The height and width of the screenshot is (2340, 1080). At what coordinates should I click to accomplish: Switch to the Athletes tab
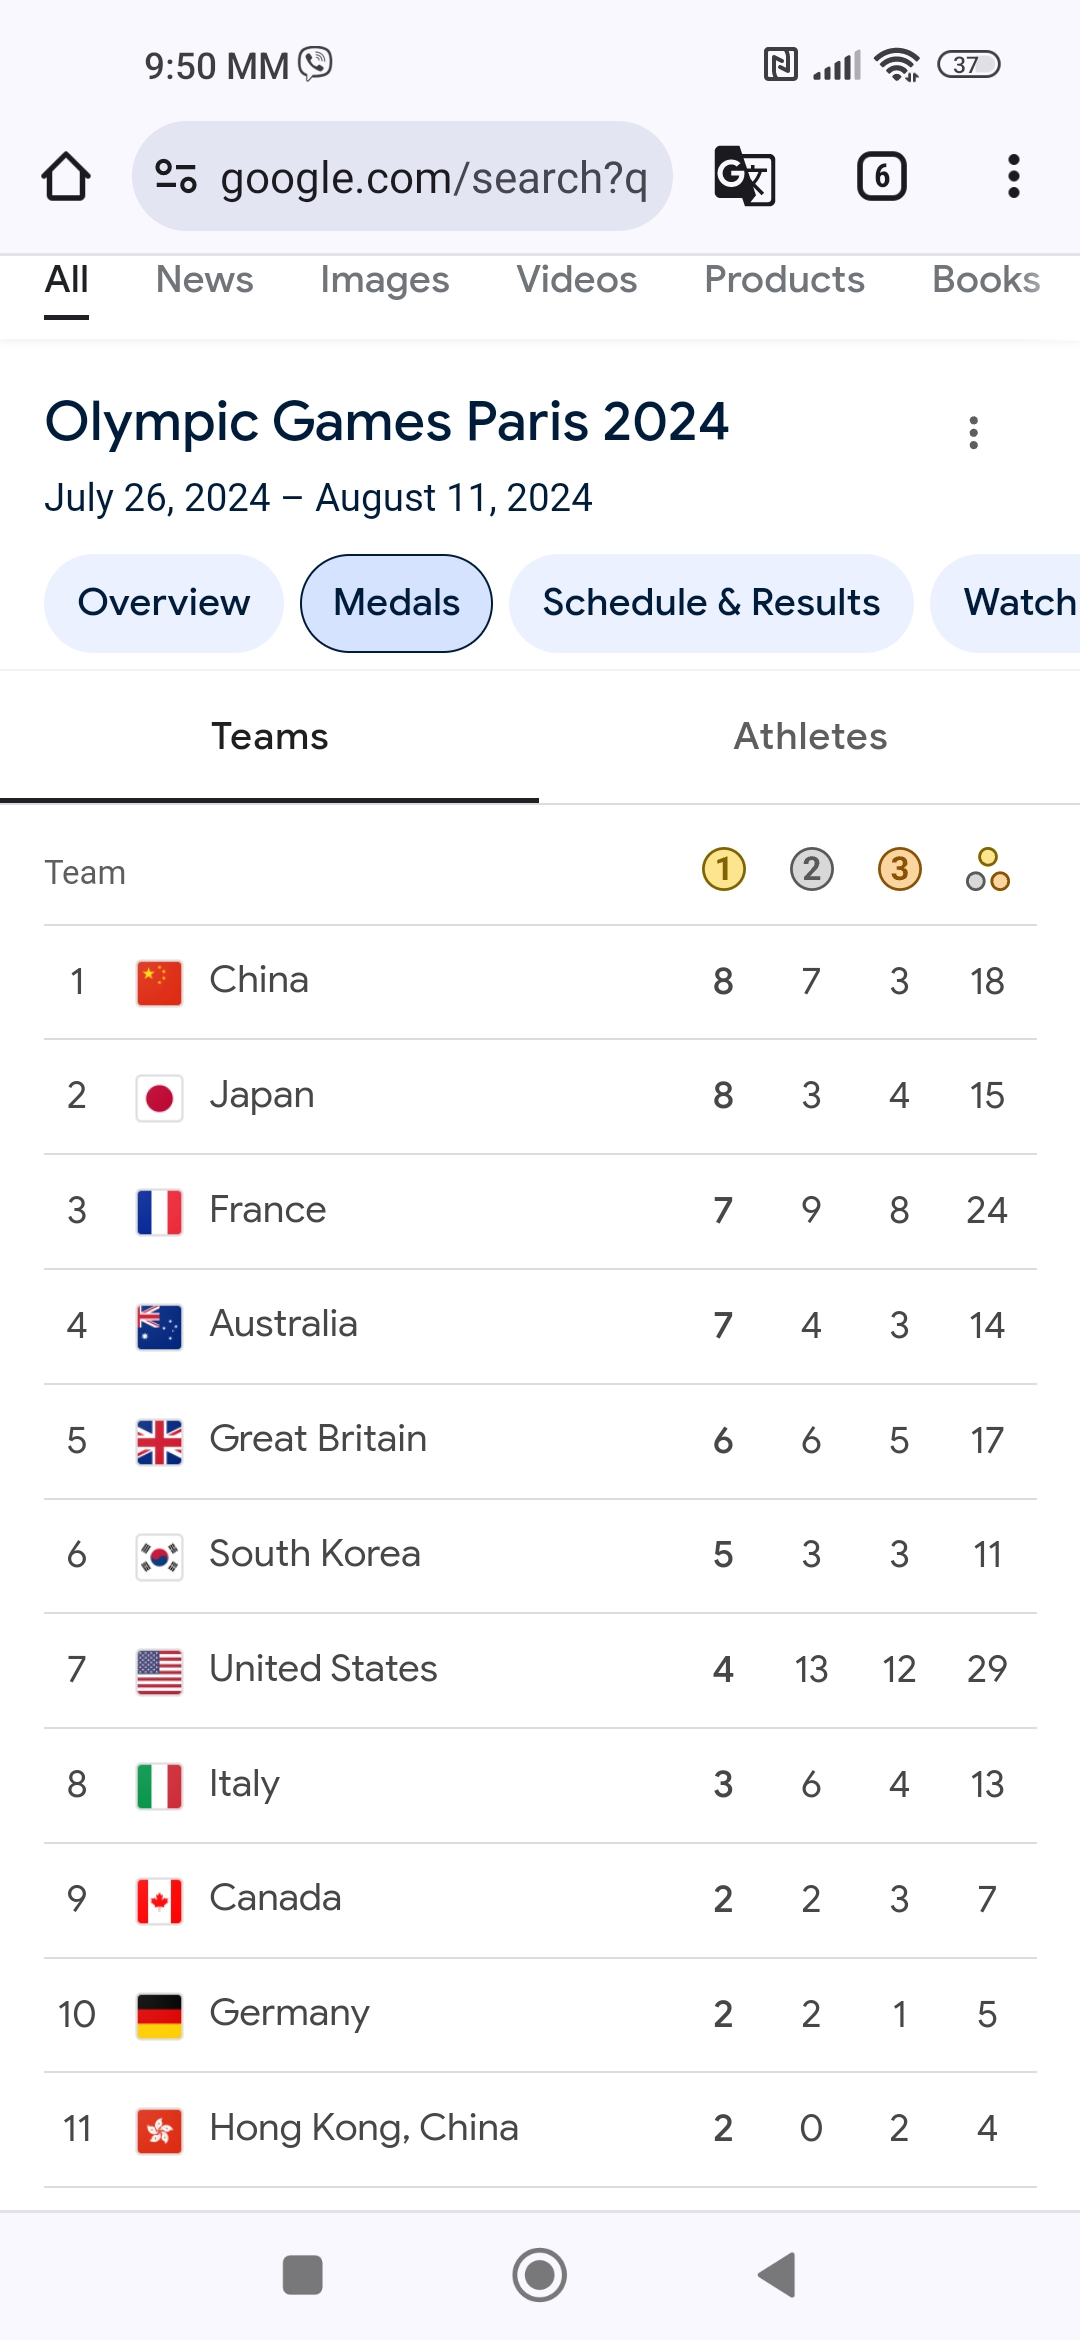pyautogui.click(x=810, y=737)
